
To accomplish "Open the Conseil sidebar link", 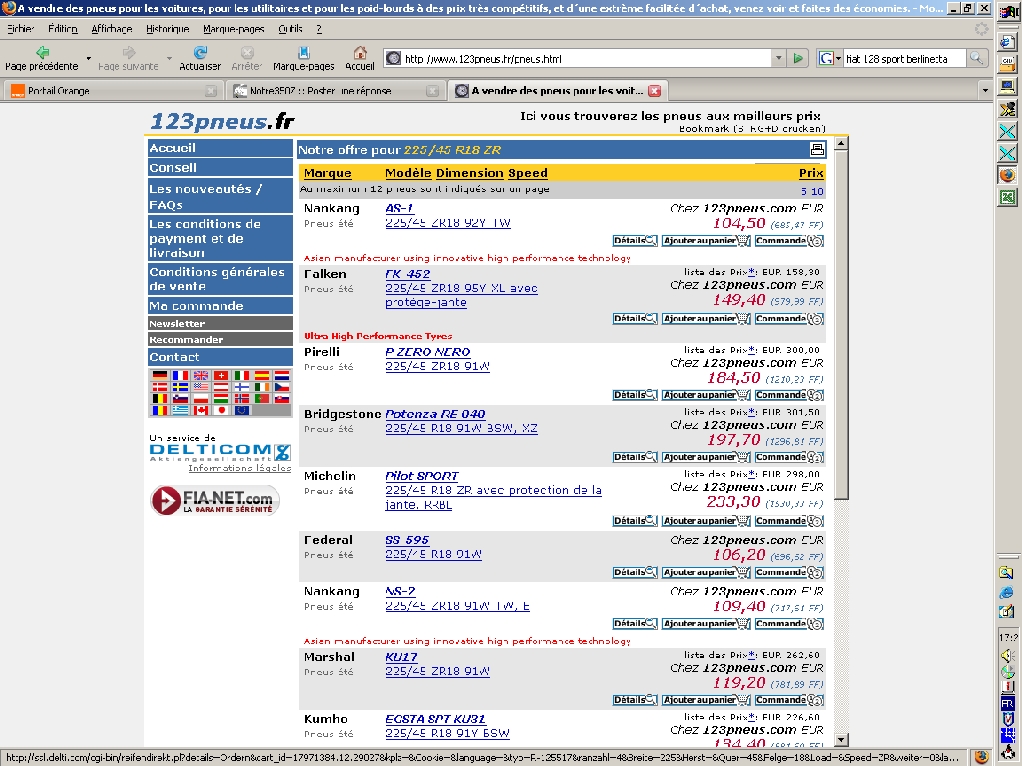I will 220,168.
